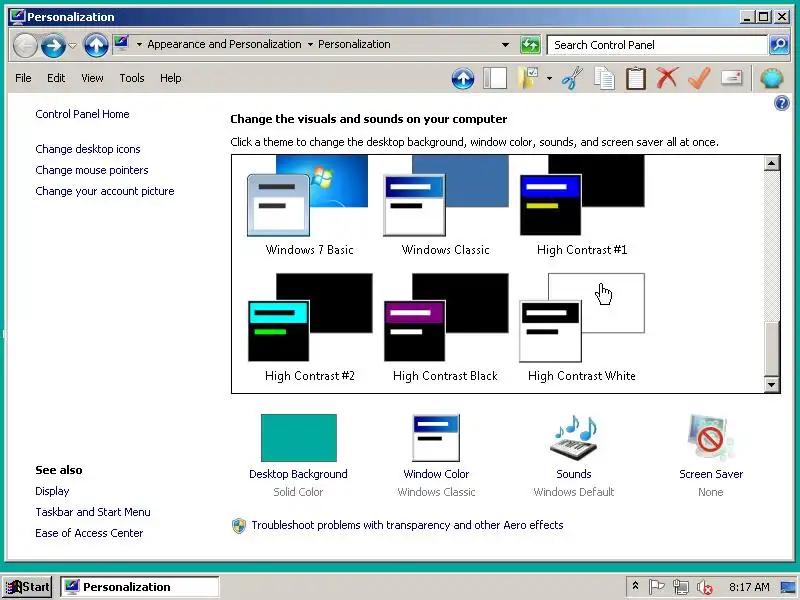Click the Screen Saver icon
The width and height of the screenshot is (800, 600).
(711, 438)
